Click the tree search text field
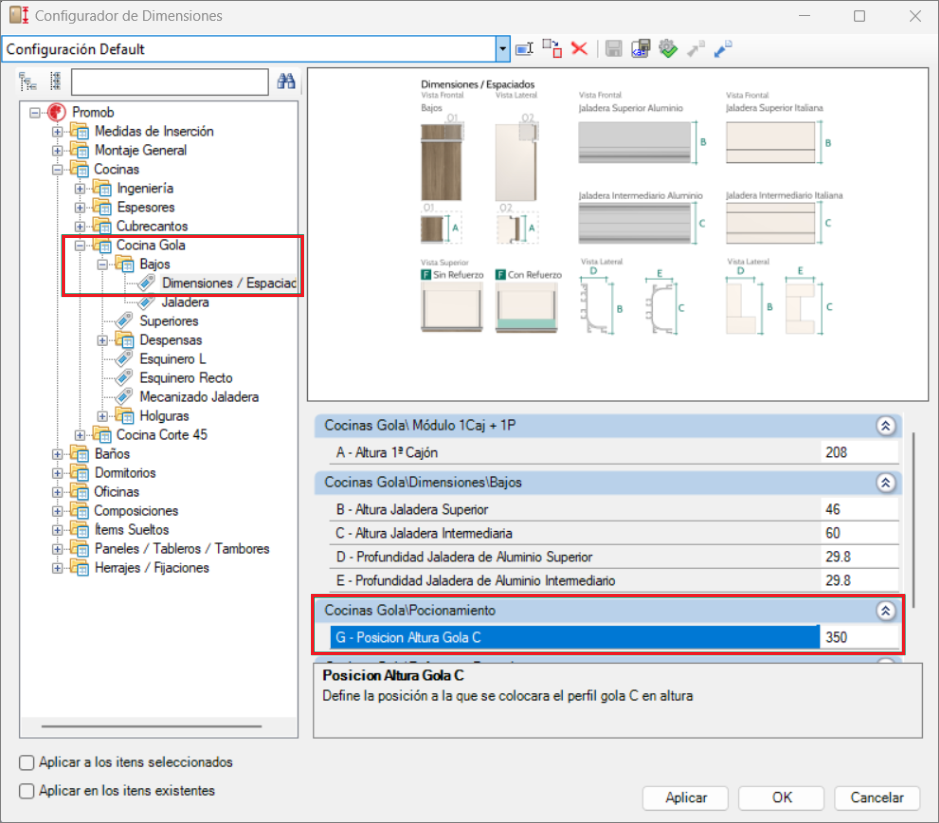Screen dimensions: 939x823 click(x=169, y=82)
